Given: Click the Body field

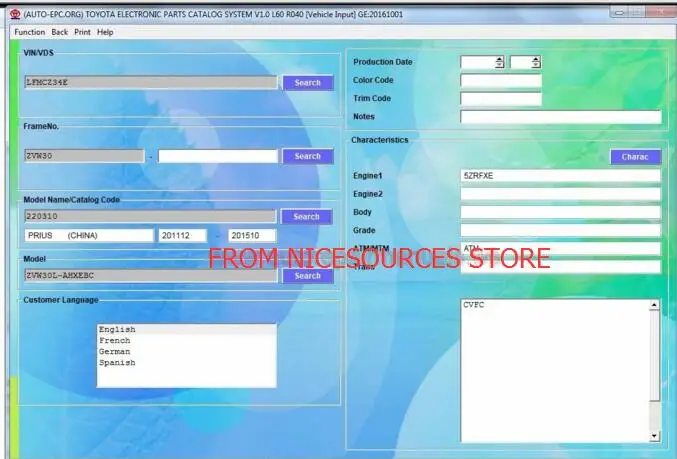Looking at the screenshot, I should click(560, 212).
